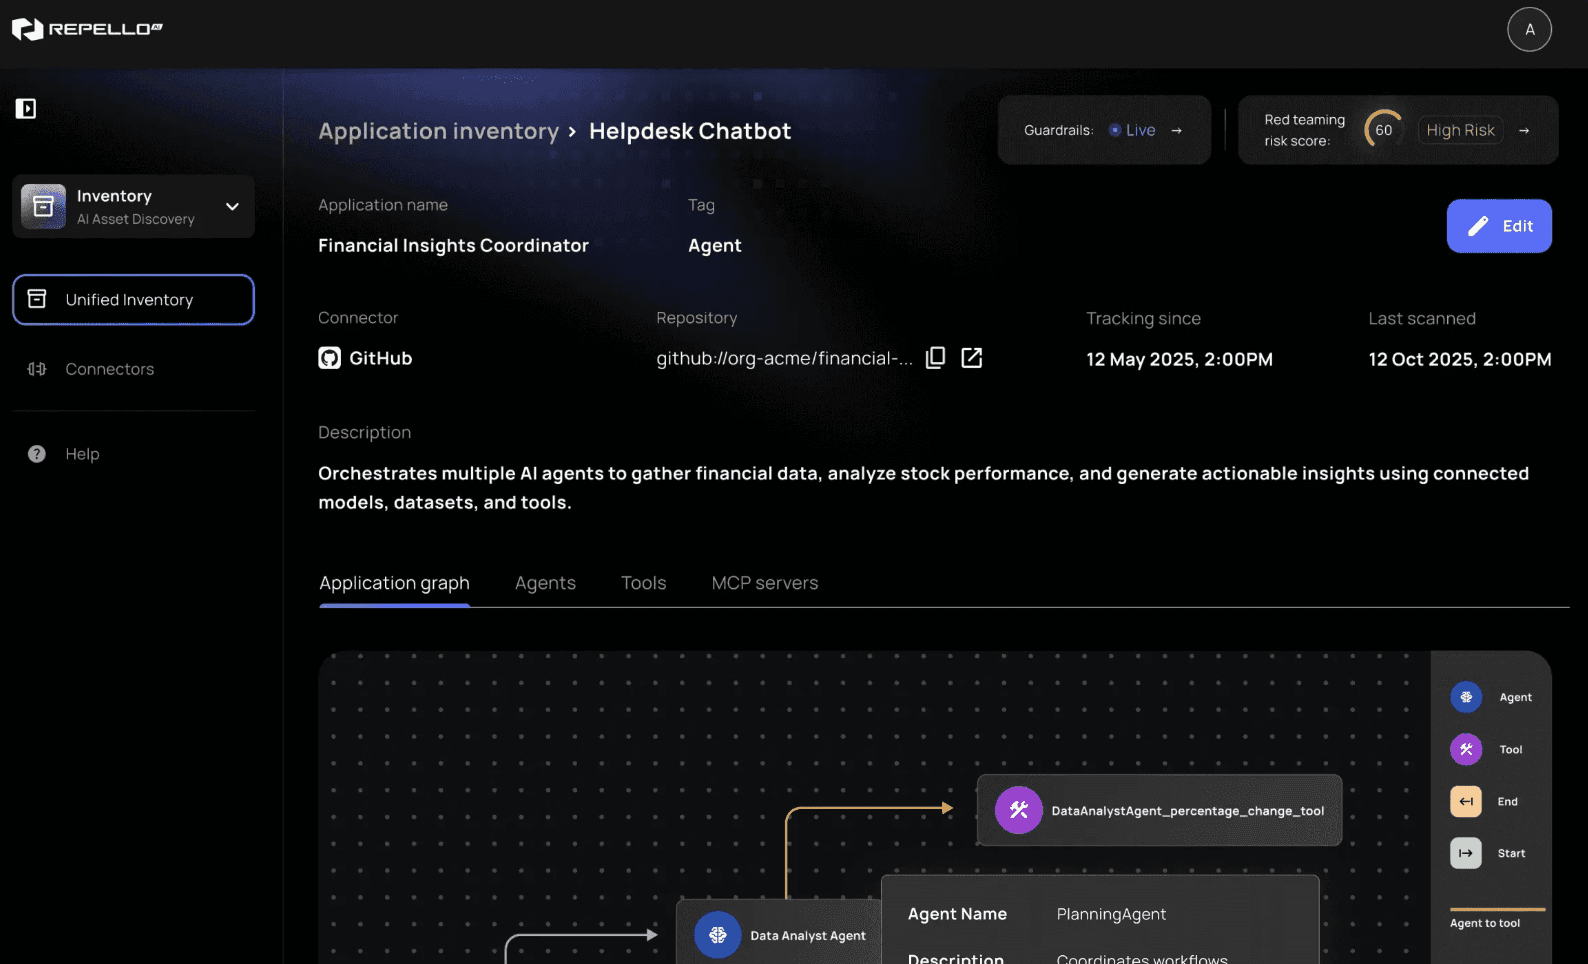This screenshot has width=1588, height=964.
Task: Click the GitHub connector icon
Action: pos(329,358)
